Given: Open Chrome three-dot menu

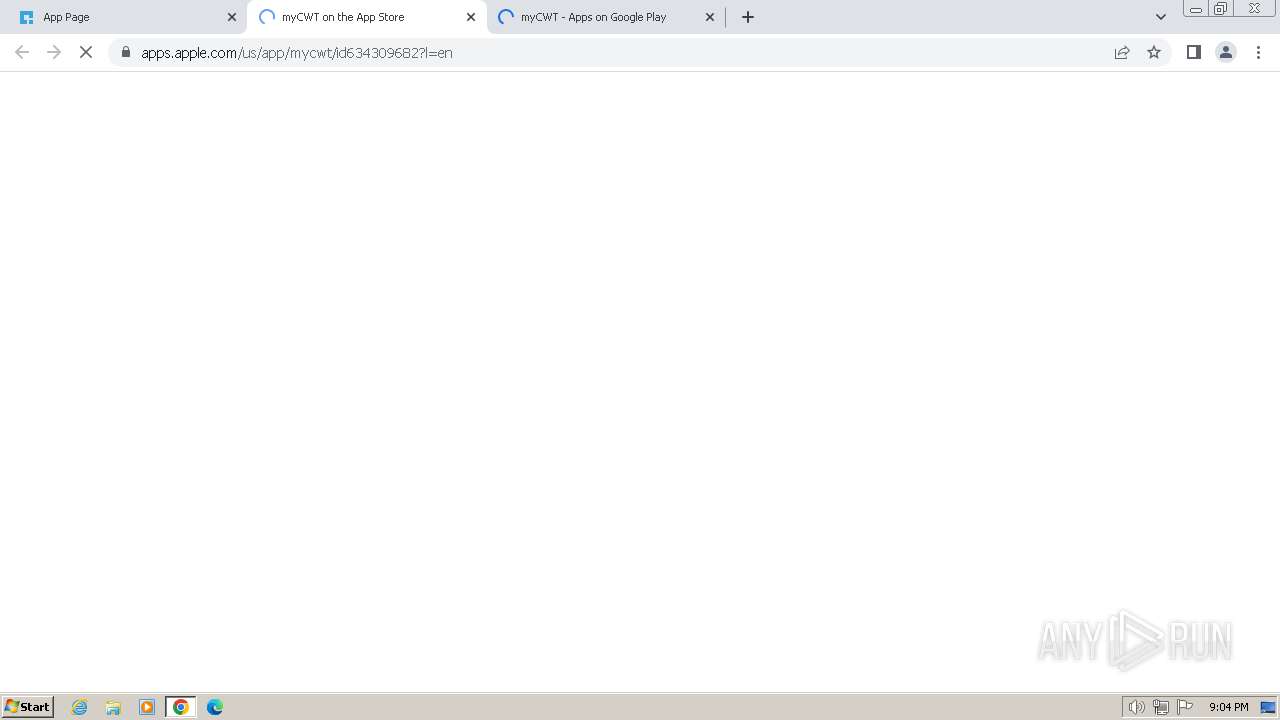Looking at the screenshot, I should pyautogui.click(x=1258, y=52).
